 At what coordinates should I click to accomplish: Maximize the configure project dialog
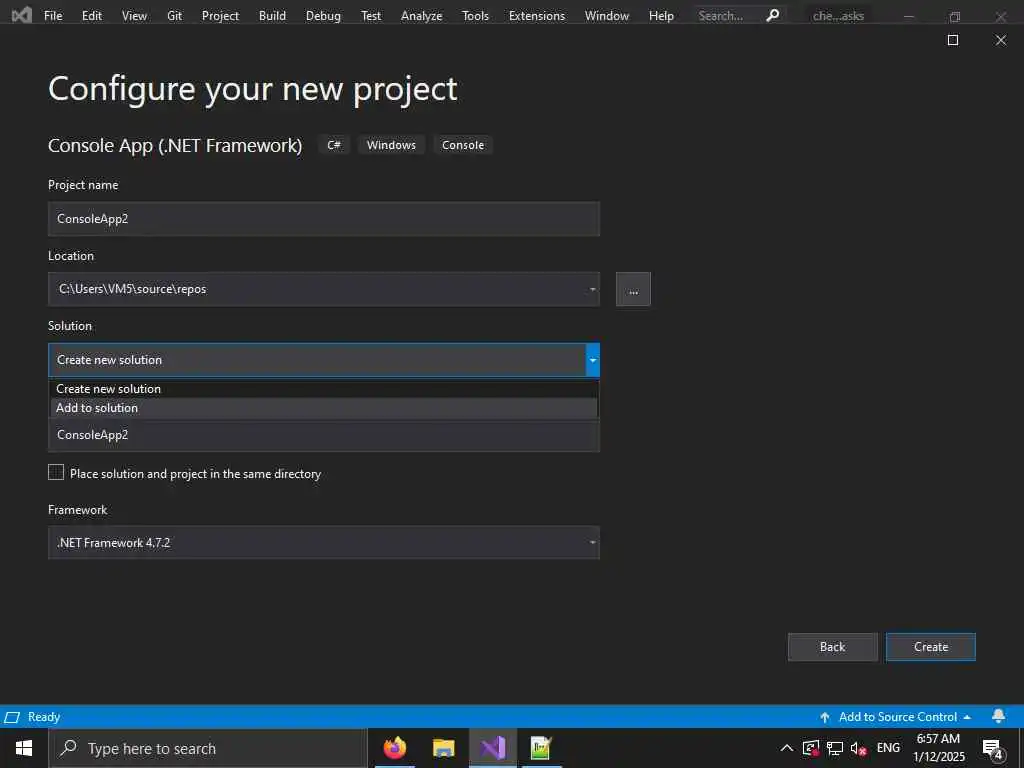pyautogui.click(x=953, y=40)
